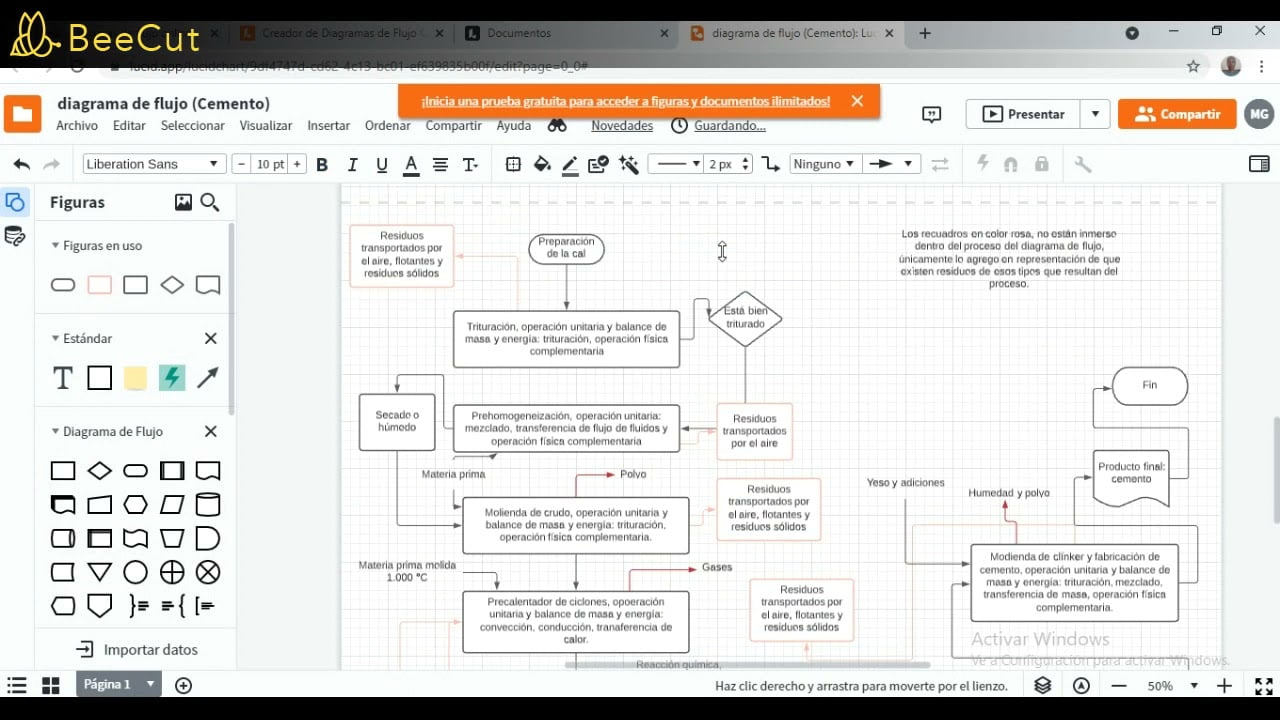1280x720 pixels.
Task: Open the MG user avatar
Action: tap(1259, 114)
